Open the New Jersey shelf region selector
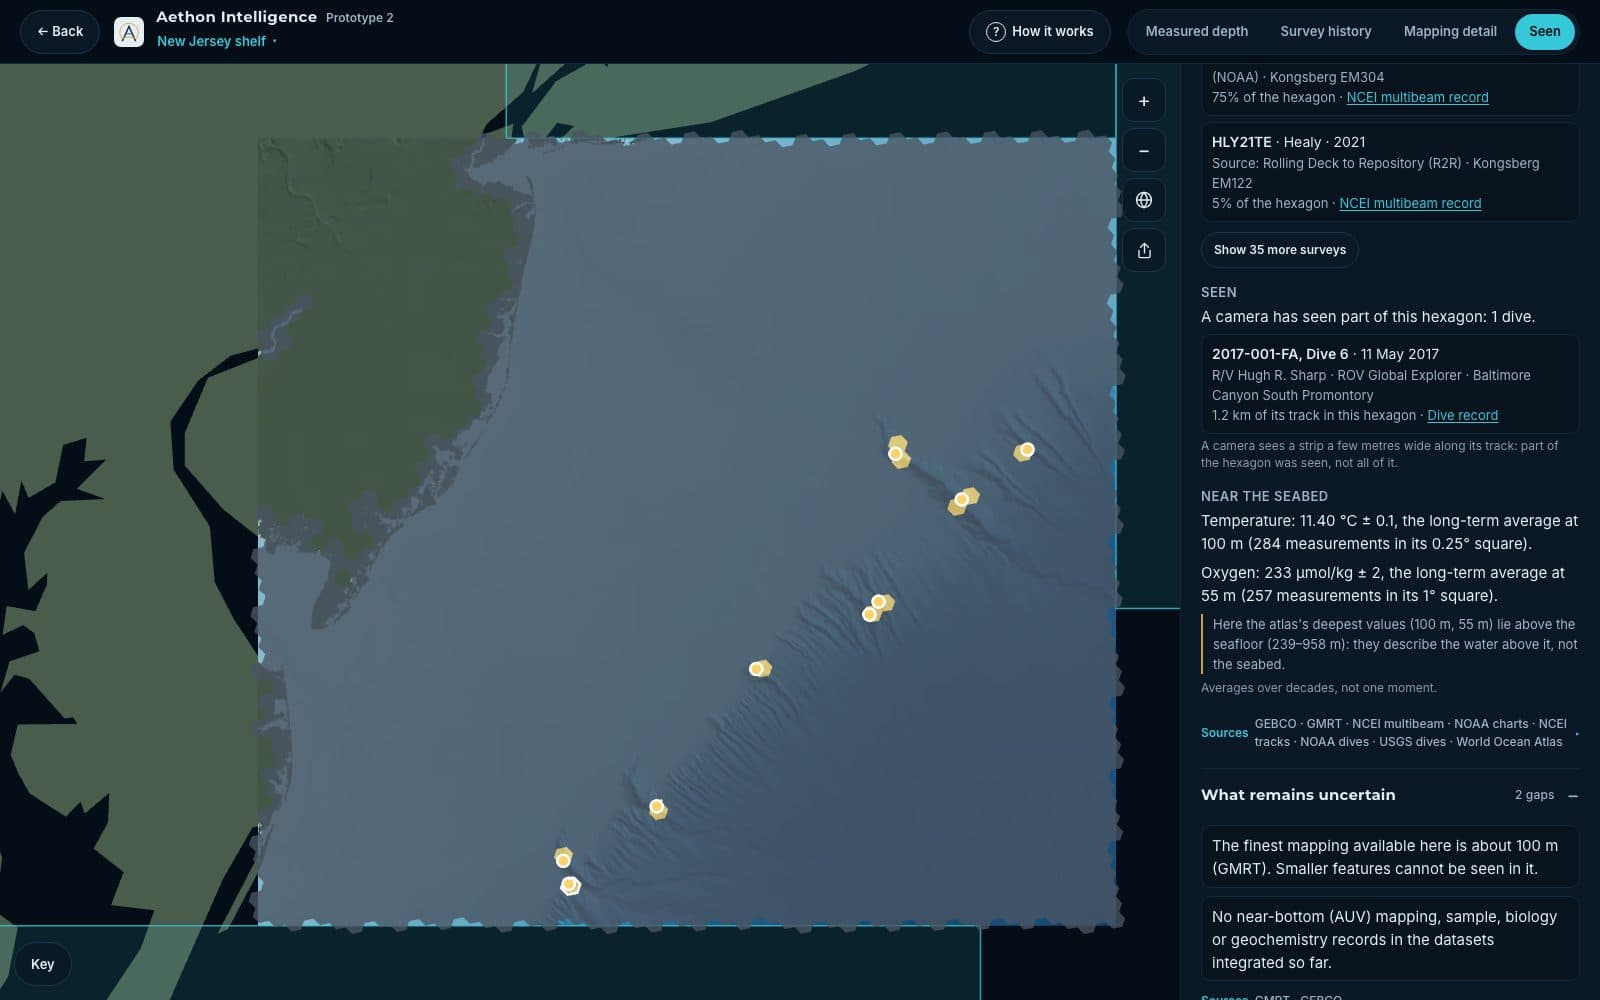The height and width of the screenshot is (1000, 1600). tap(217, 41)
